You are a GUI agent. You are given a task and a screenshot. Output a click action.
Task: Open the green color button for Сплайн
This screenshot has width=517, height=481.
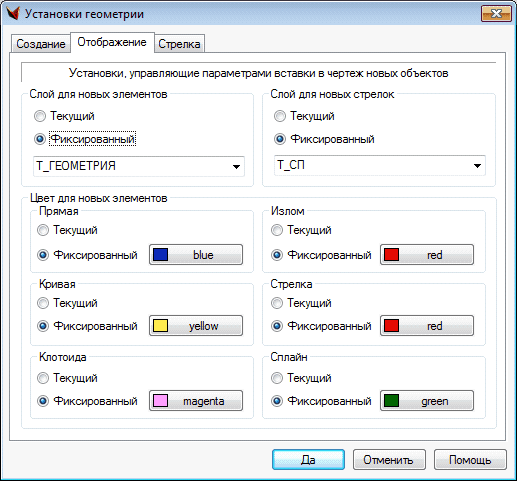click(x=427, y=401)
